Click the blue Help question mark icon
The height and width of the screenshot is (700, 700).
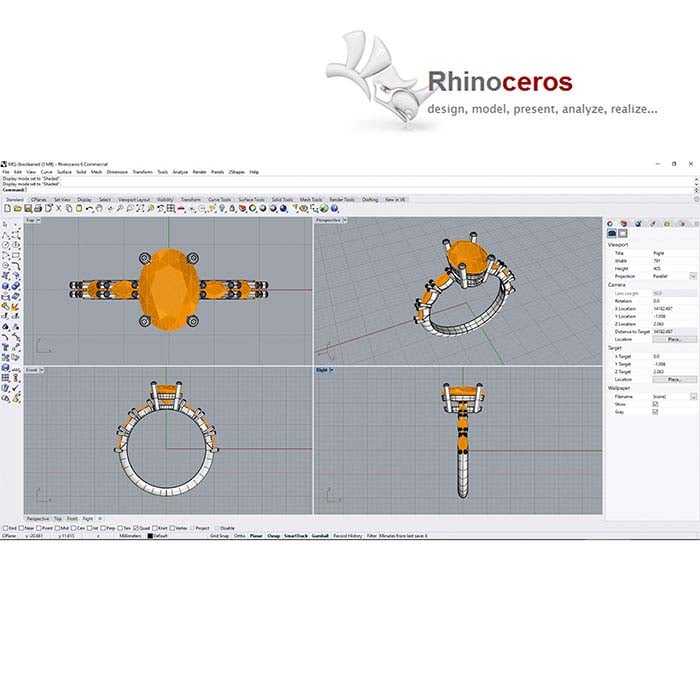[x=334, y=208]
